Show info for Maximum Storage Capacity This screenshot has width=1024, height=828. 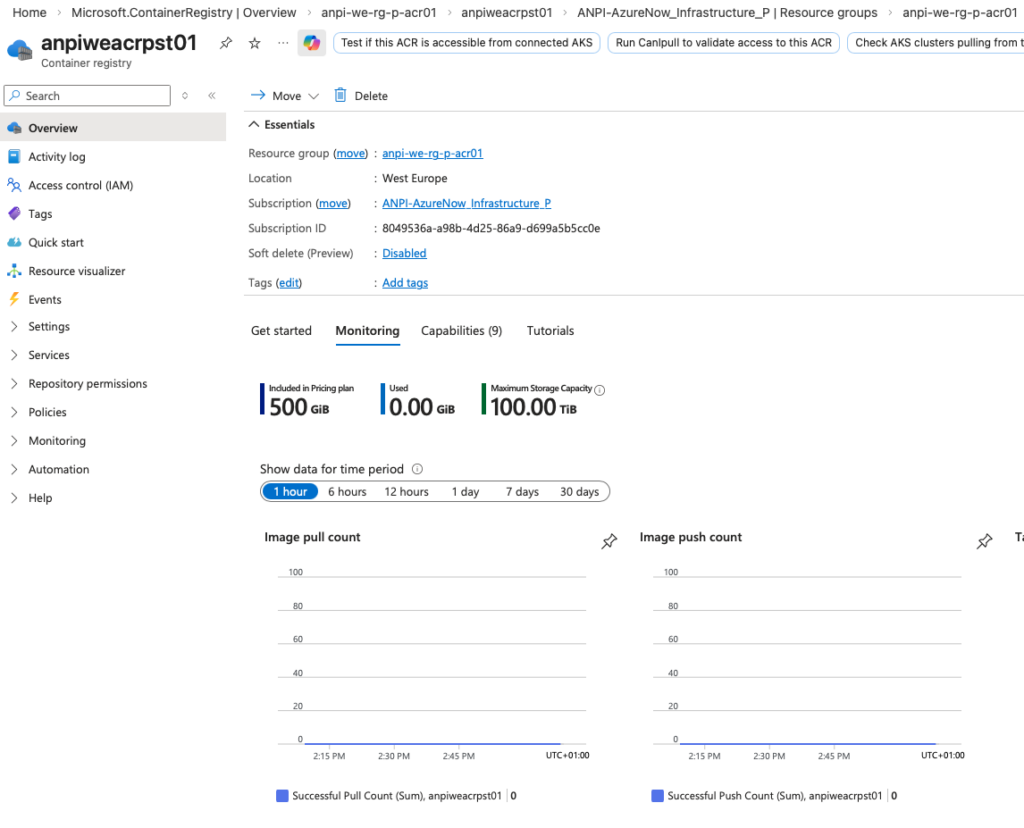click(600, 390)
